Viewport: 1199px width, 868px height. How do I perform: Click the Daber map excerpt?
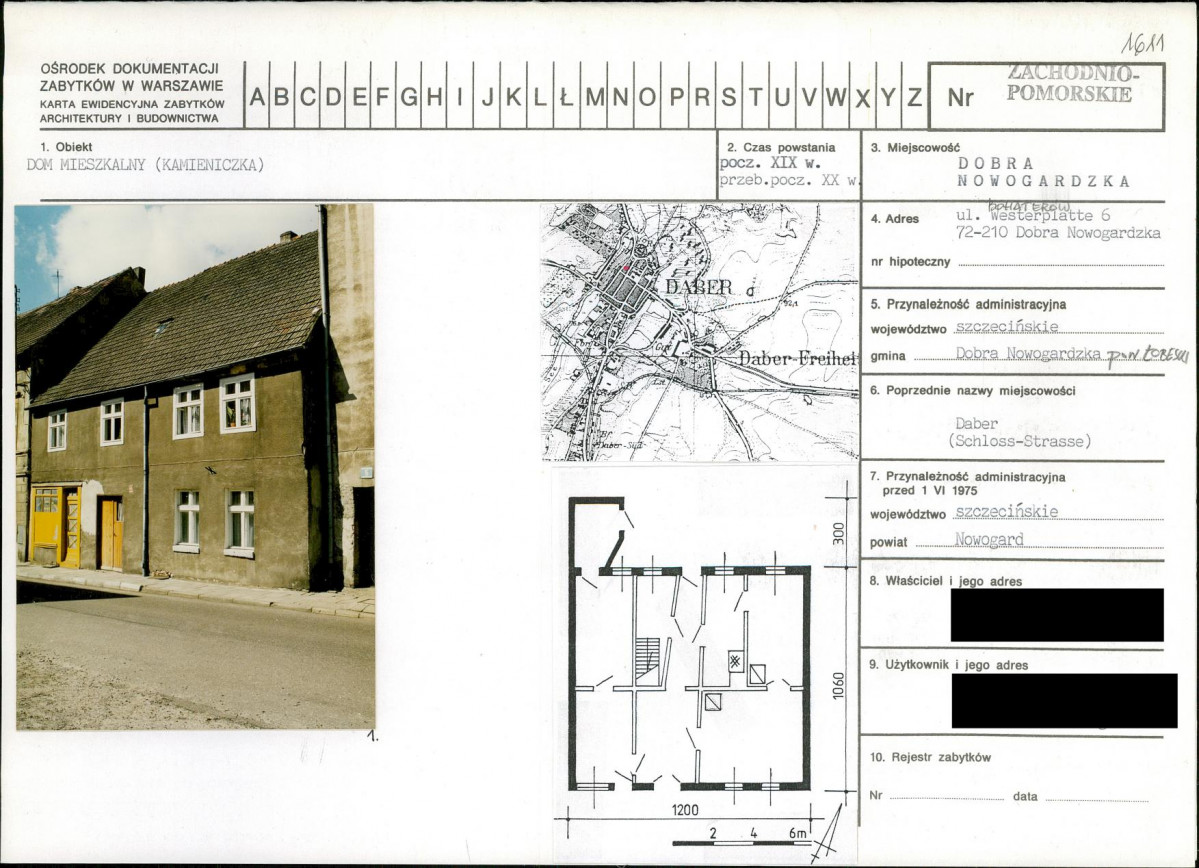tap(700, 332)
